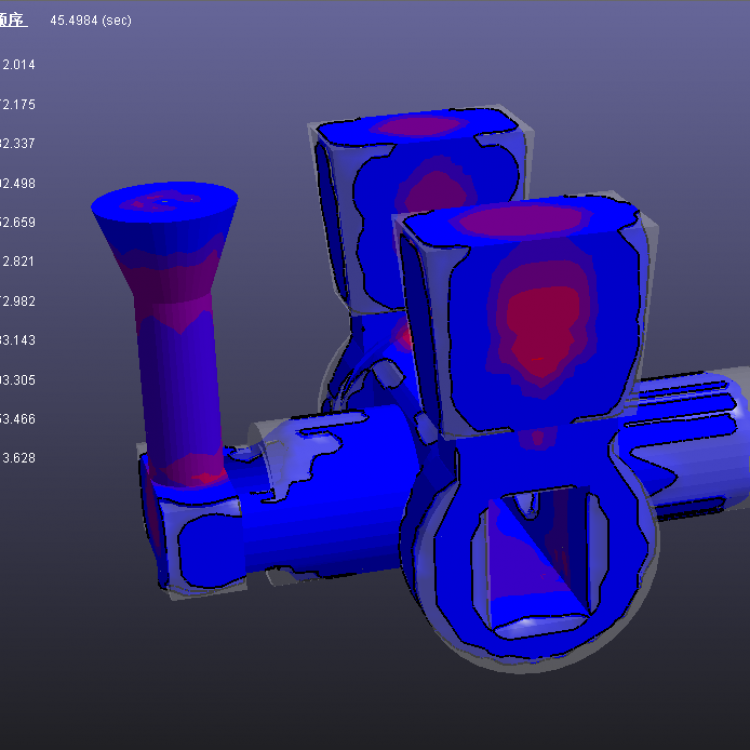Select the 32.337 legend value
The height and width of the screenshot is (750, 750).
click(x=18, y=144)
